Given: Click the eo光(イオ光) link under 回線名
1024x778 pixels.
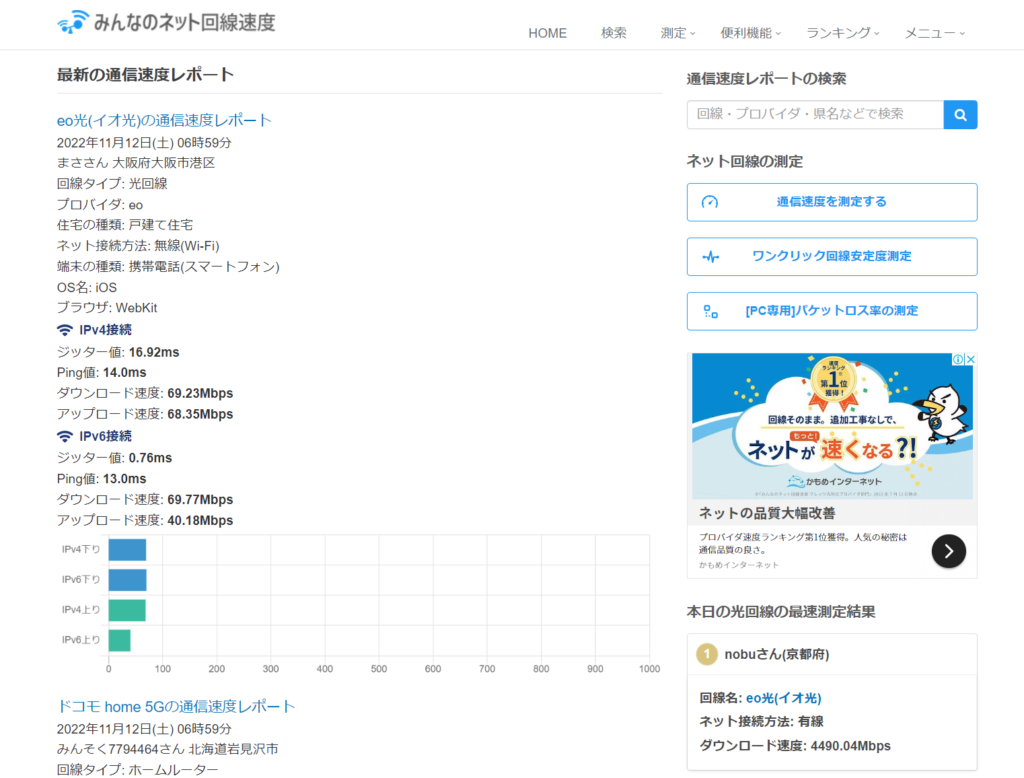Looking at the screenshot, I should (x=783, y=698).
